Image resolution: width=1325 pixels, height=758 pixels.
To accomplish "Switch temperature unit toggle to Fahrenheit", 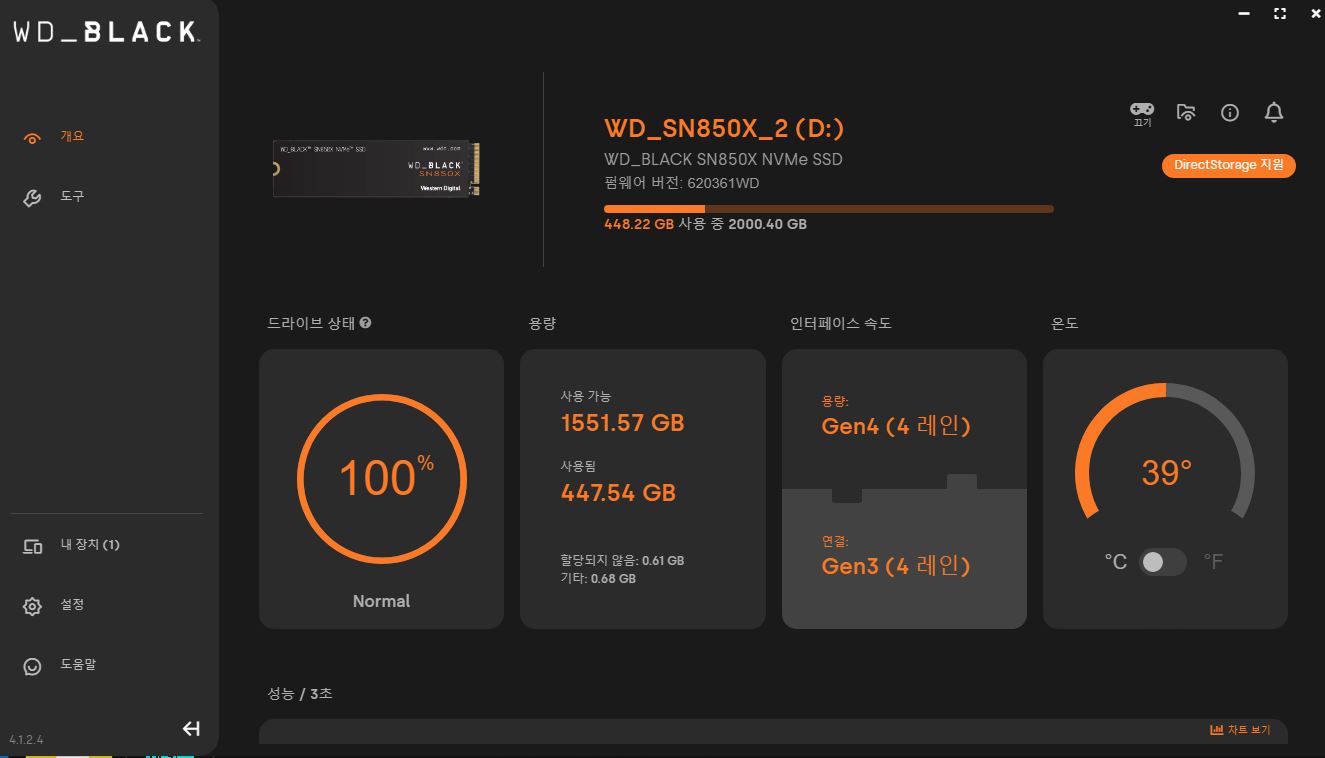I will (x=1163, y=562).
